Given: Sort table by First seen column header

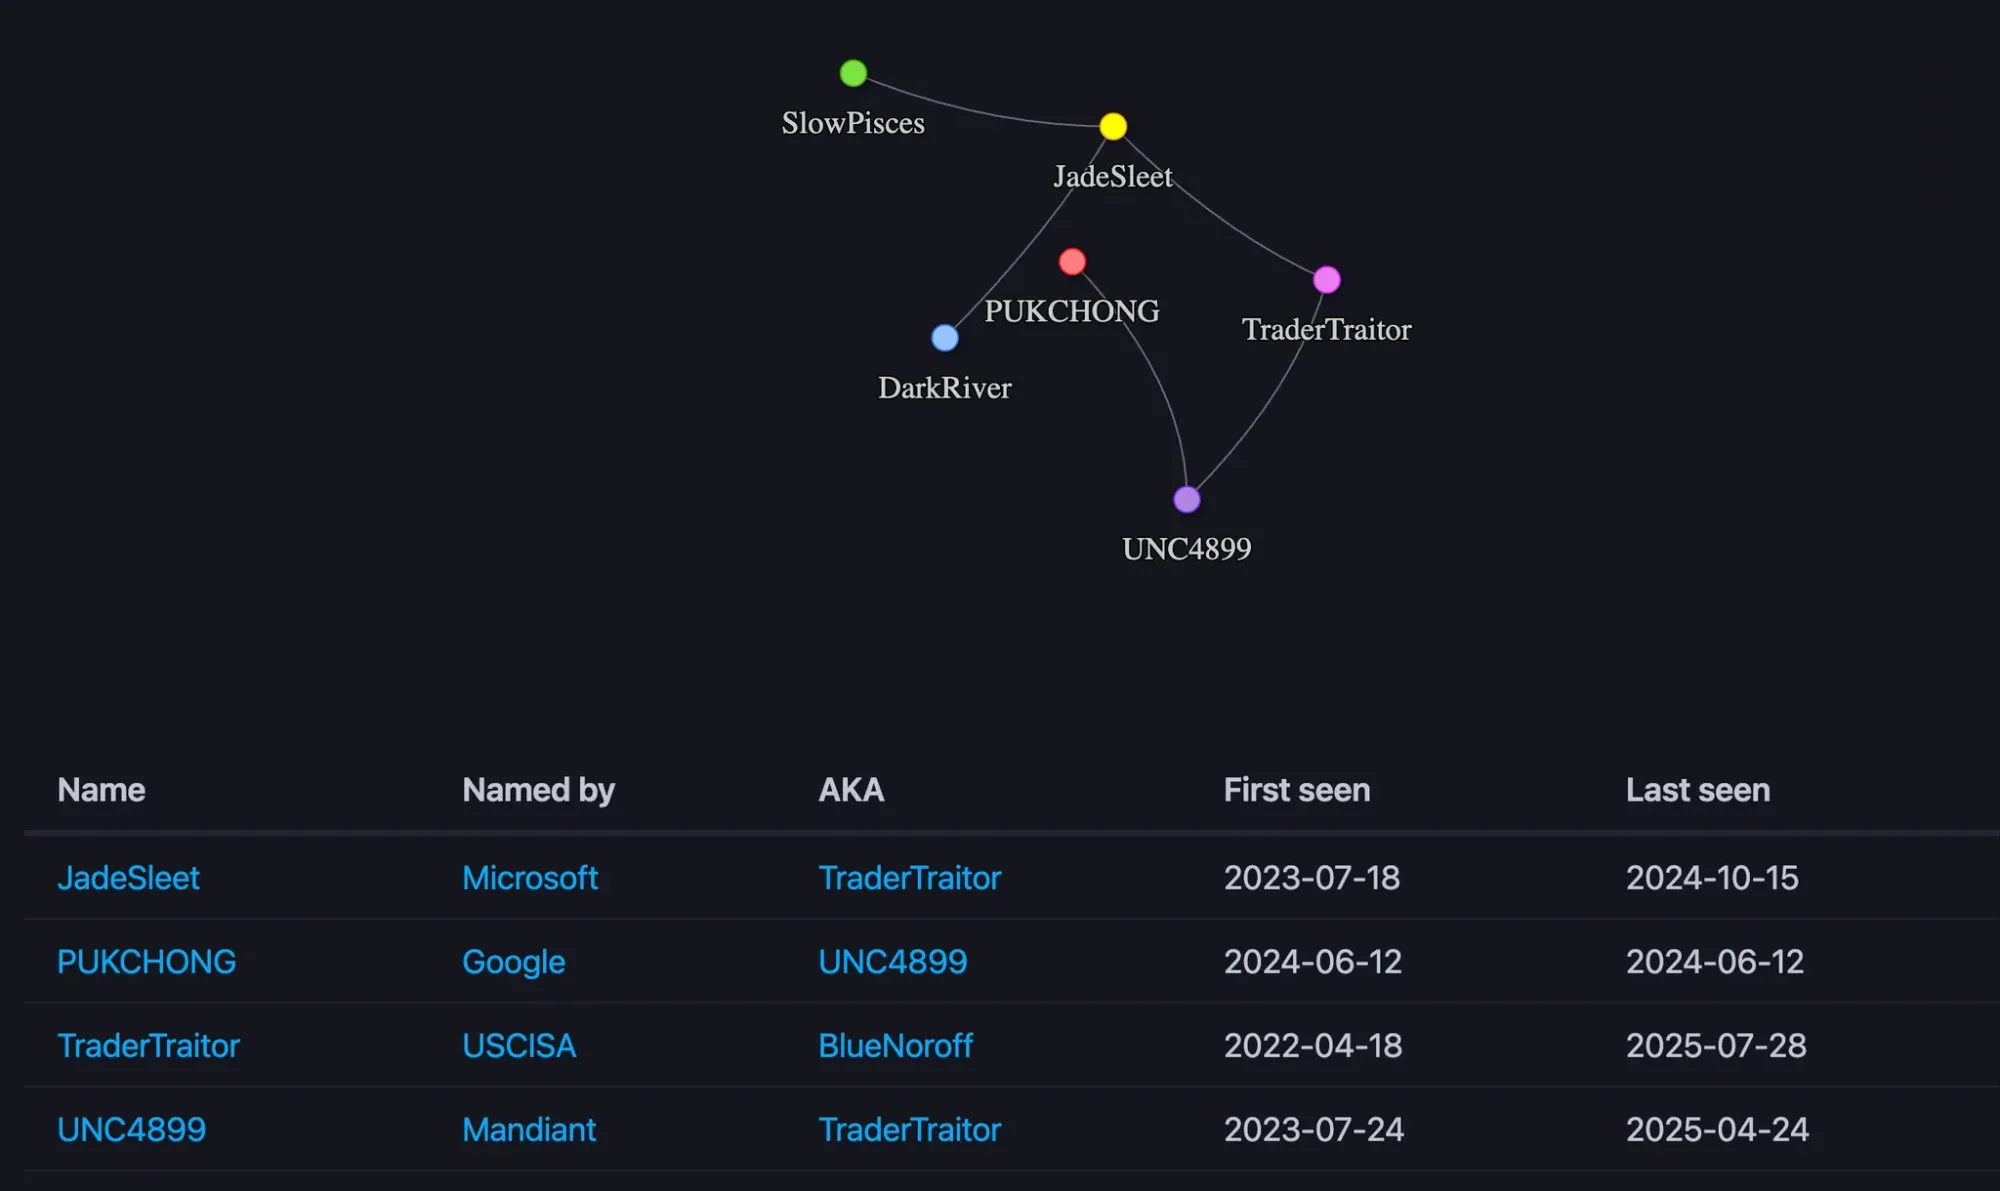Looking at the screenshot, I should [1297, 790].
